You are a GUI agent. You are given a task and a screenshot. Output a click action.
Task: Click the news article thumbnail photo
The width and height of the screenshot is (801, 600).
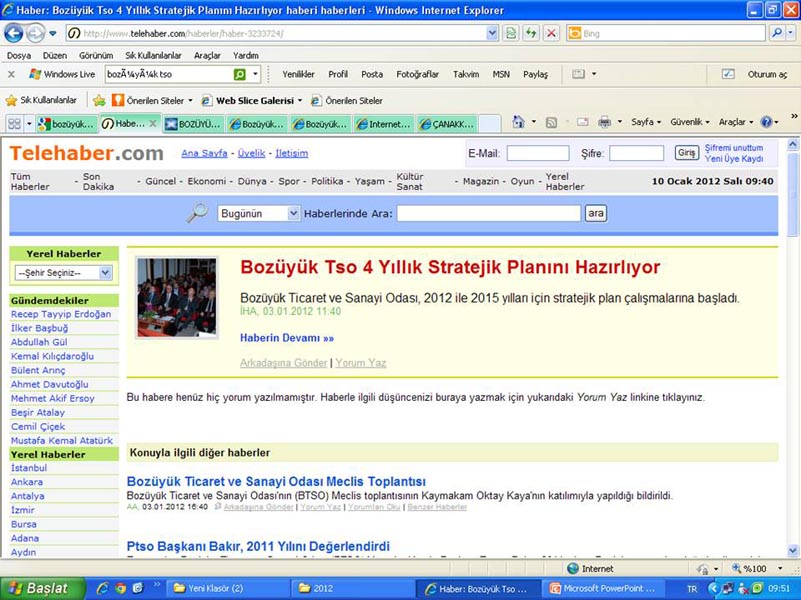[177, 297]
